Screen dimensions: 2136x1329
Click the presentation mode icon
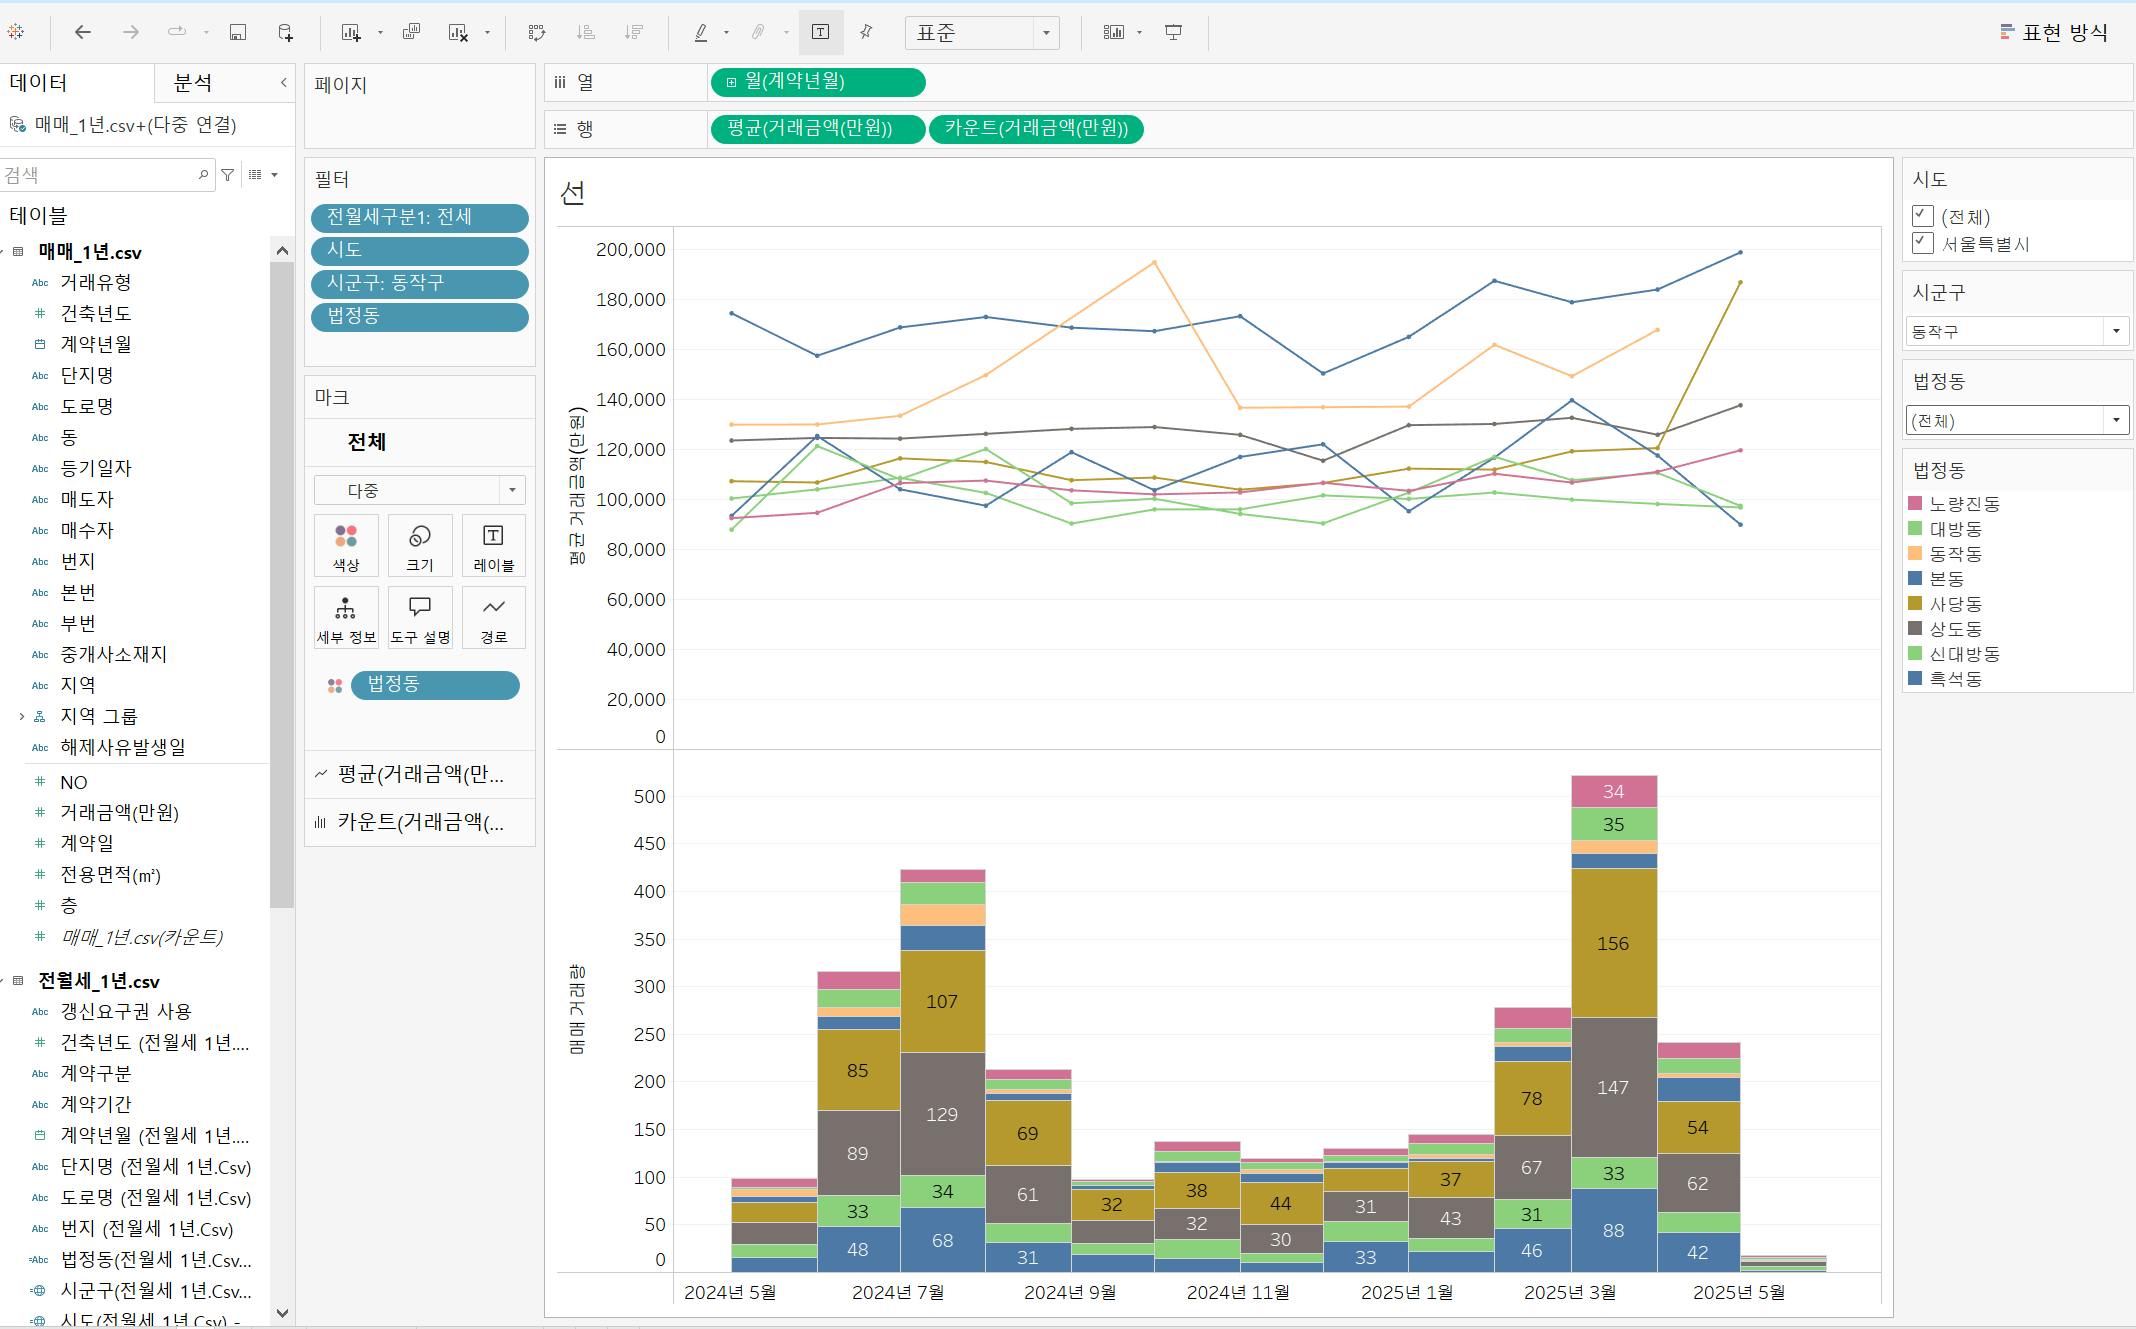[1174, 33]
